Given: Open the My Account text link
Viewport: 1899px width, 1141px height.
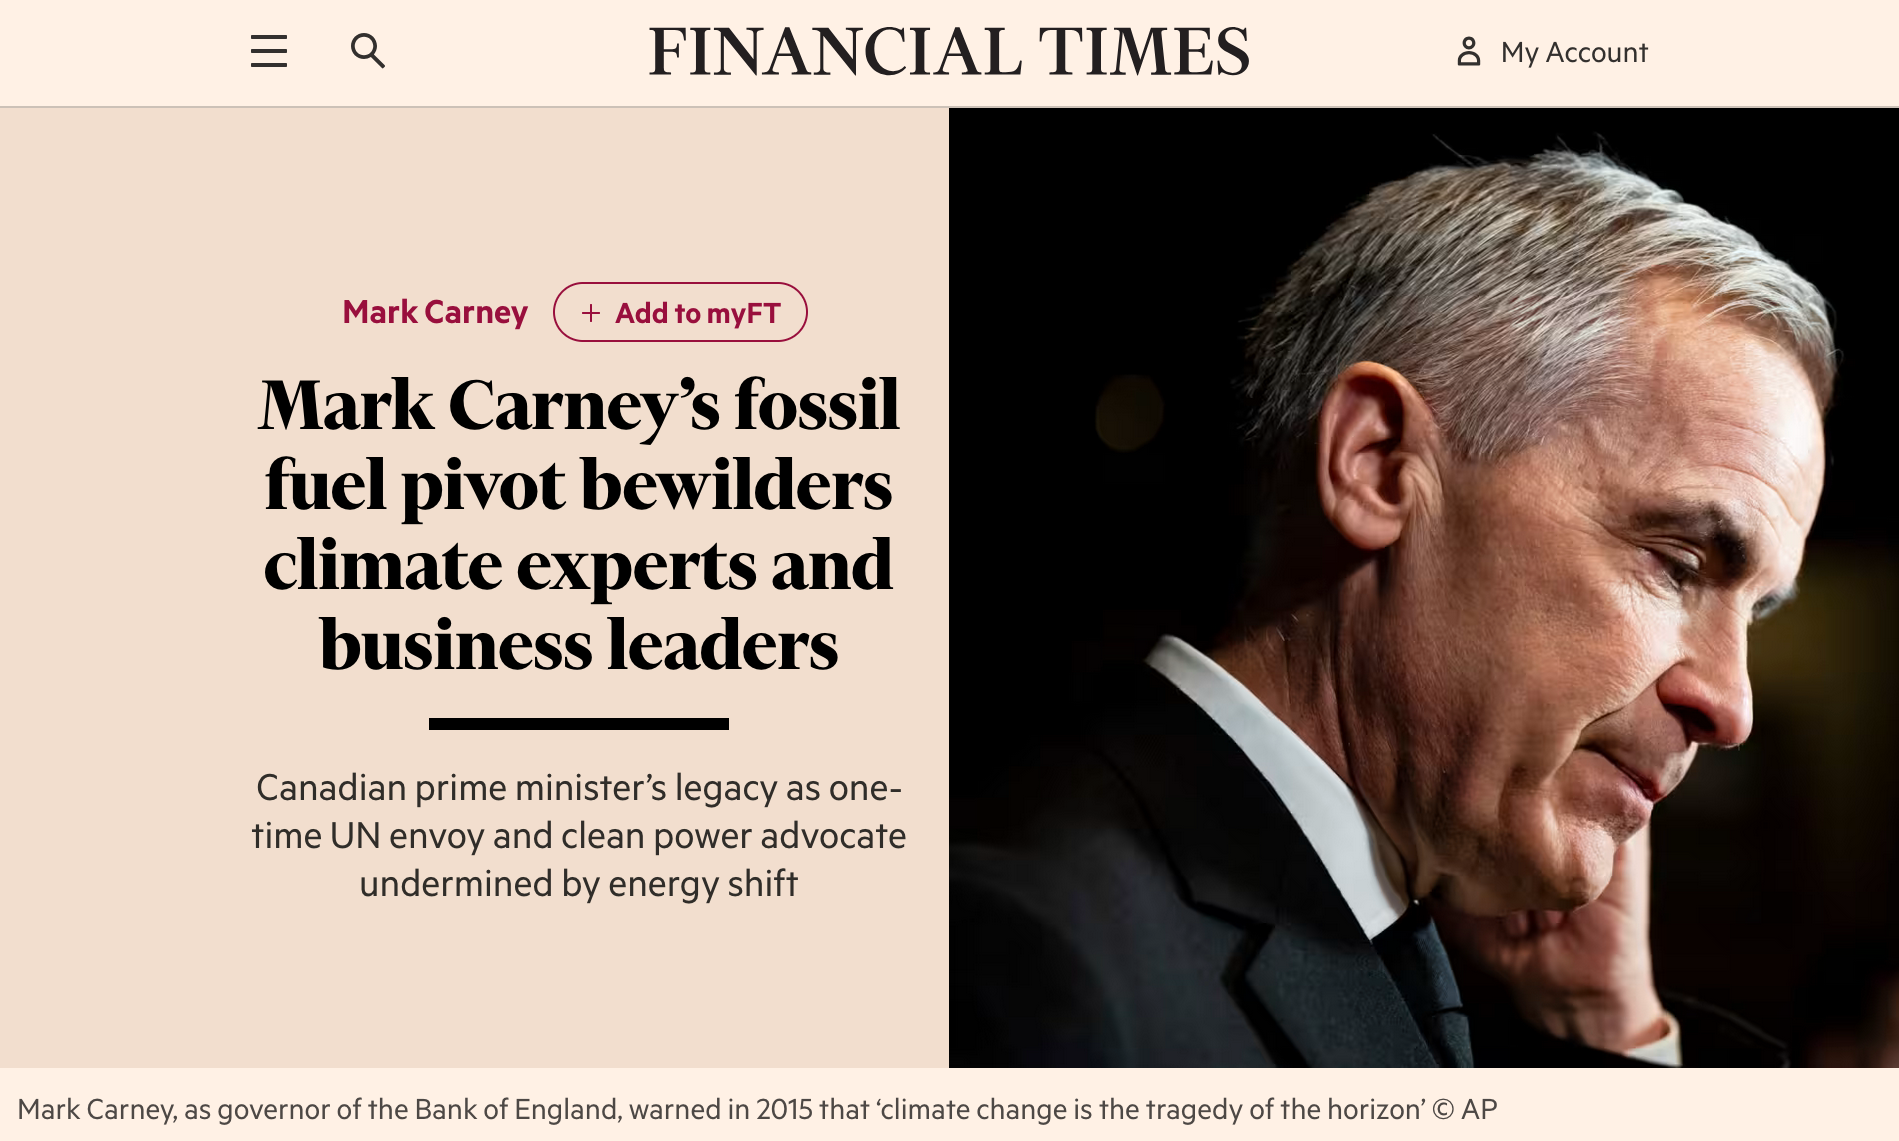Looking at the screenshot, I should pos(1573,52).
